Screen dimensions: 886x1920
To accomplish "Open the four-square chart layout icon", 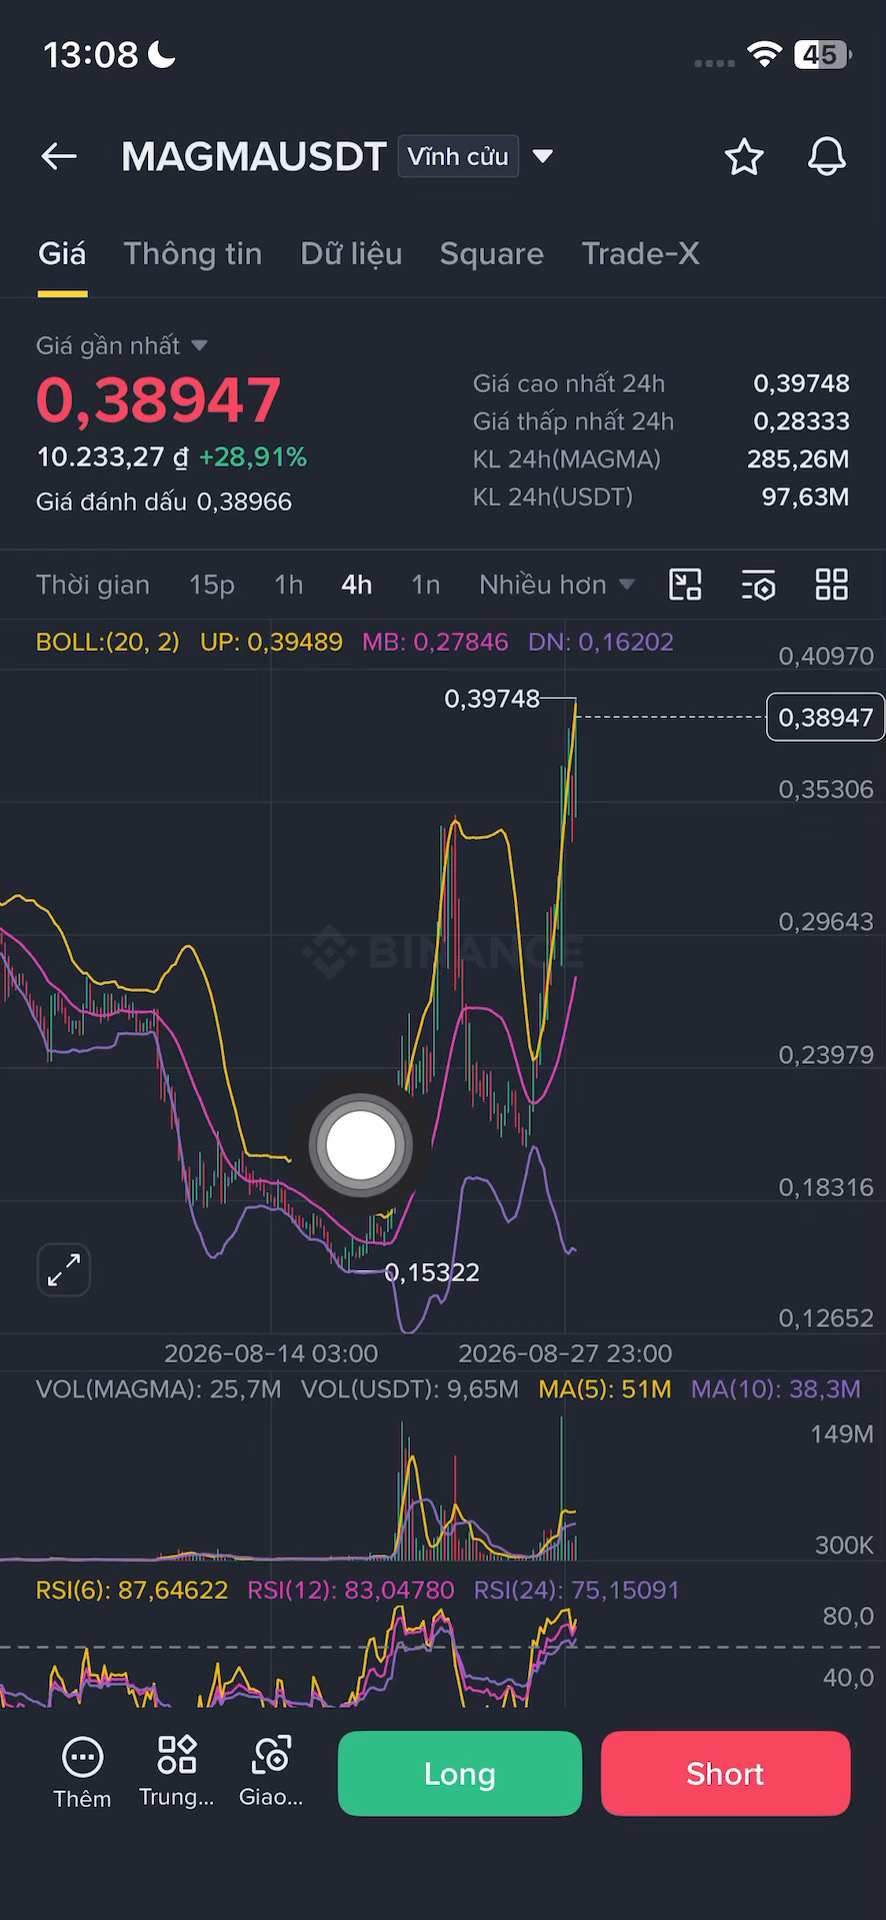I will 832,584.
